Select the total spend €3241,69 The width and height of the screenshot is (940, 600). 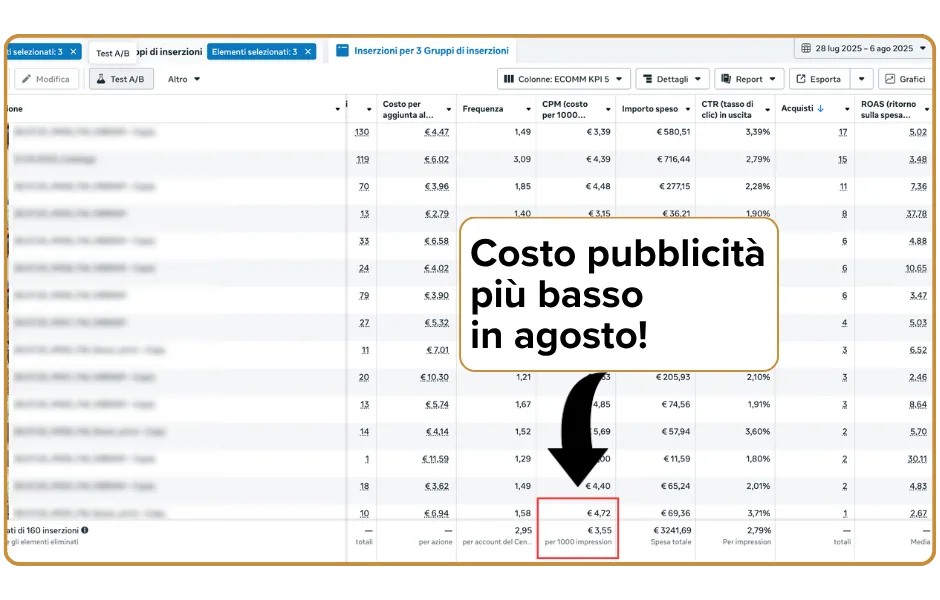670,530
